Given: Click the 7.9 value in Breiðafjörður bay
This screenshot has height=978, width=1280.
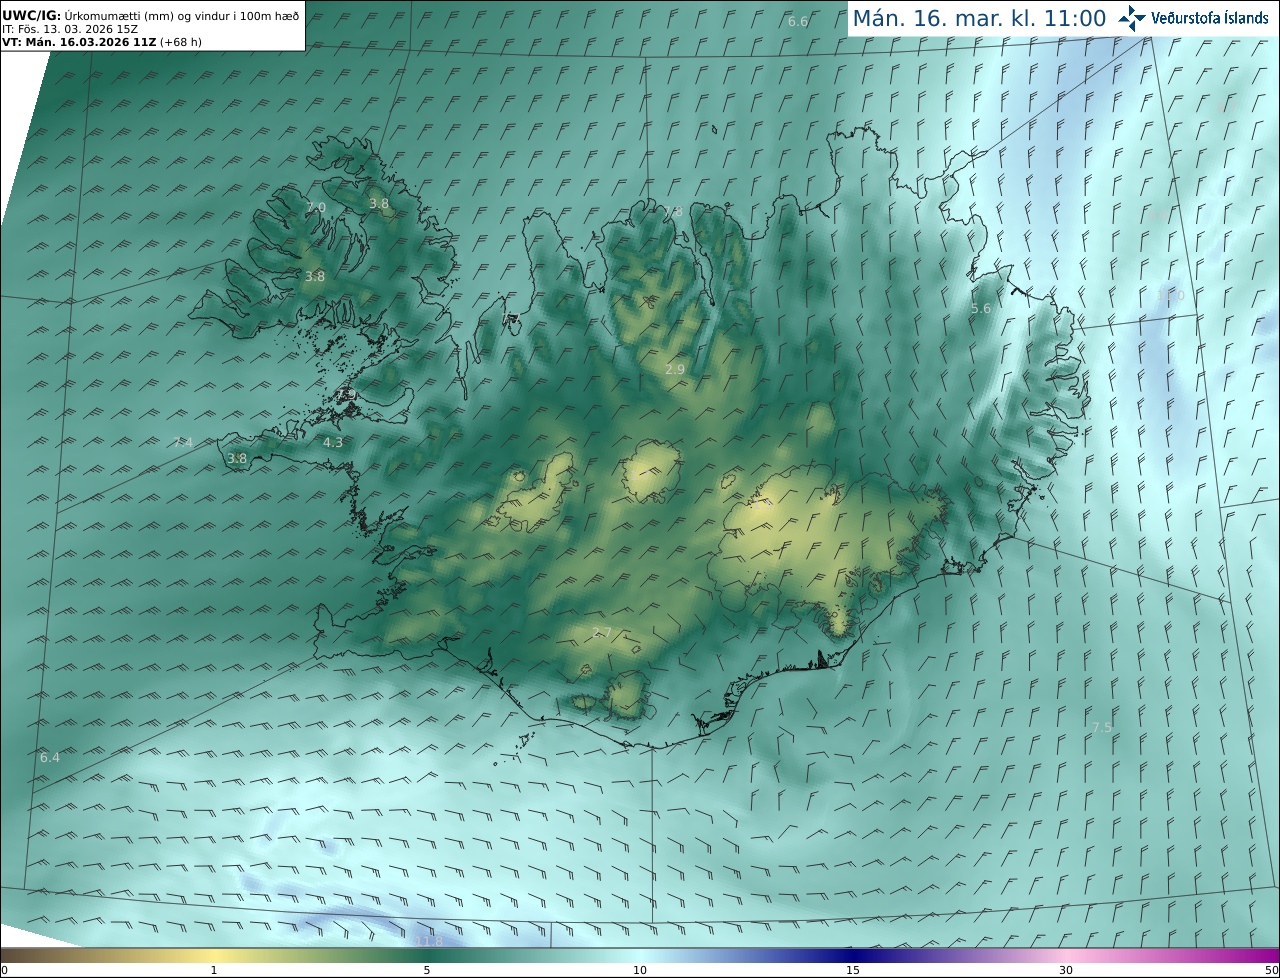Looking at the screenshot, I should (346, 396).
